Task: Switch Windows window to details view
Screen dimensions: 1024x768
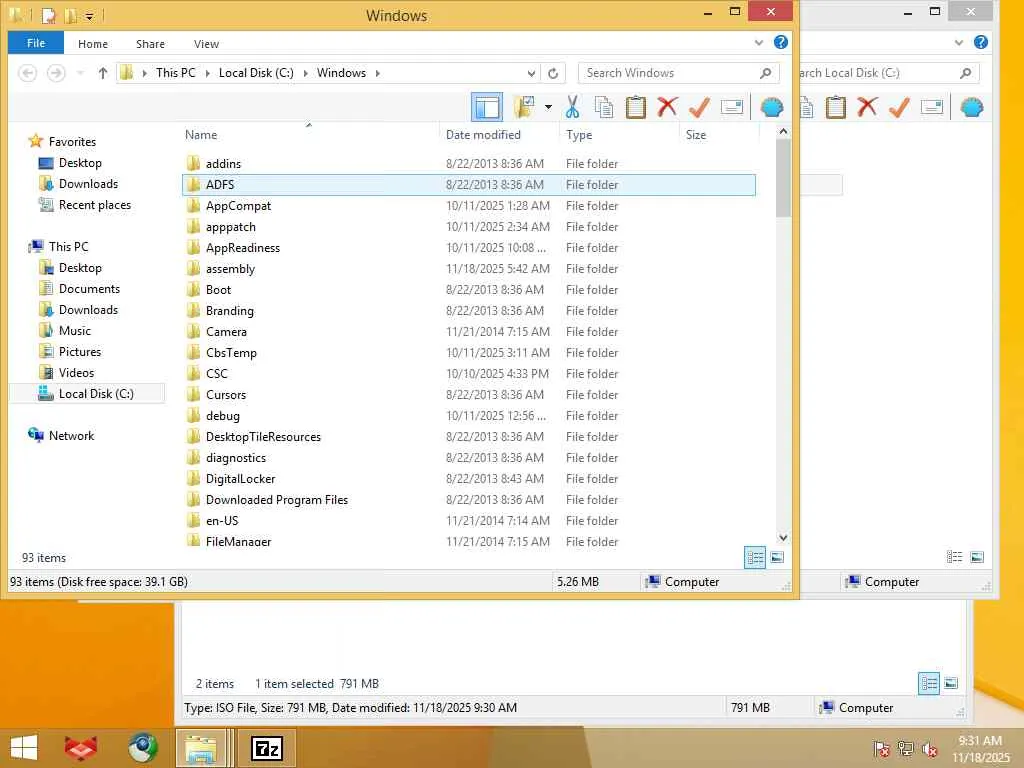Action: (755, 557)
